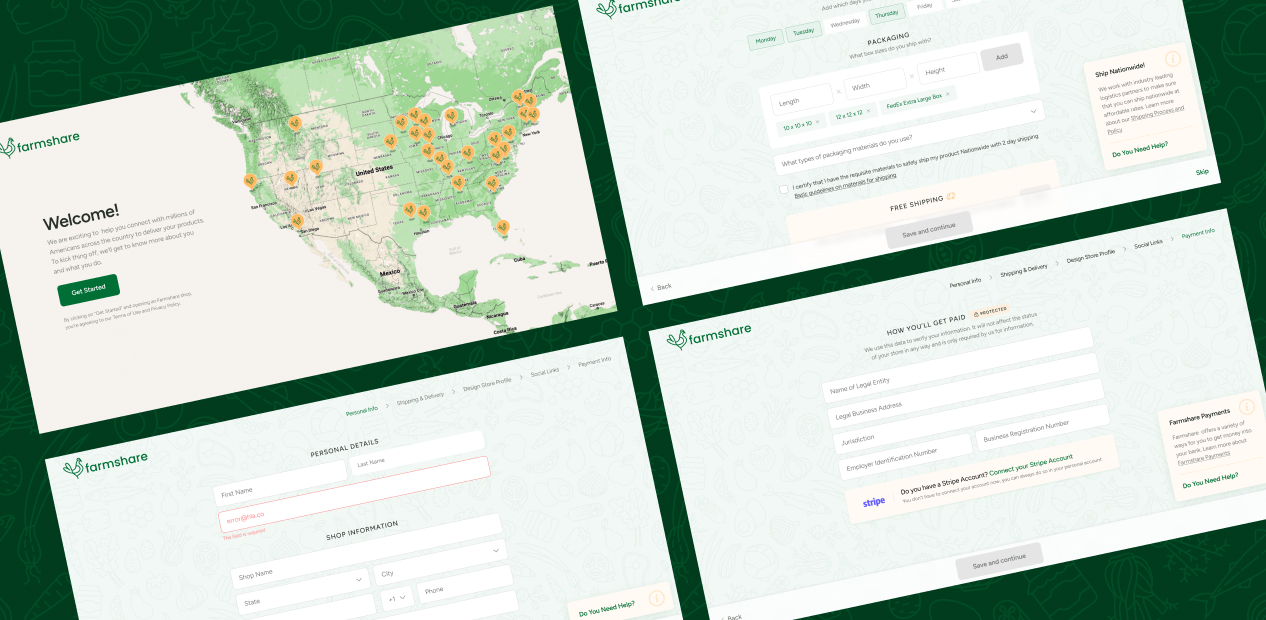Remove the FedEx Extra Large Box chip
The width and height of the screenshot is (1266, 620).
click(948, 92)
